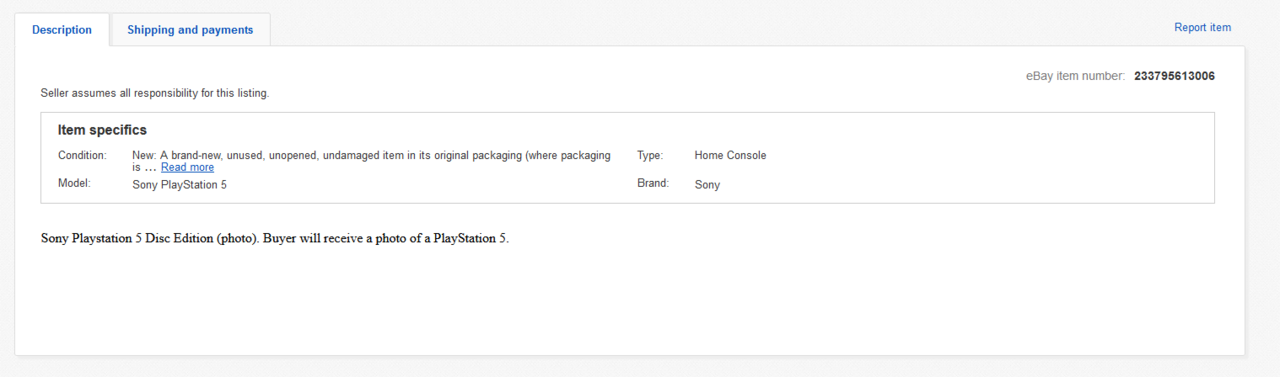Select the 'Sony' brand value

coord(707,185)
